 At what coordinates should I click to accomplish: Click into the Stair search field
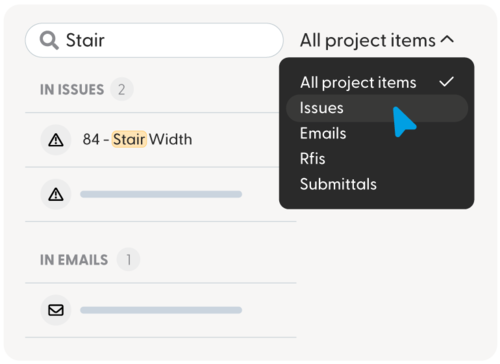[154, 40]
